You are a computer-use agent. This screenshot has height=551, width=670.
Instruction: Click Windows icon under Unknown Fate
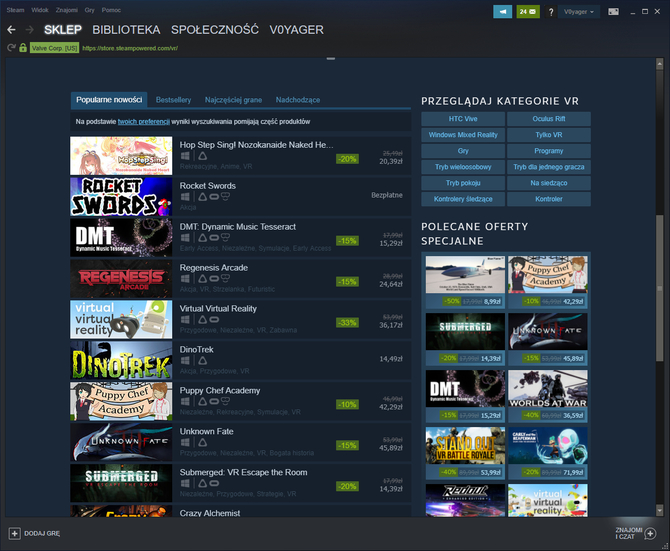(x=185, y=443)
